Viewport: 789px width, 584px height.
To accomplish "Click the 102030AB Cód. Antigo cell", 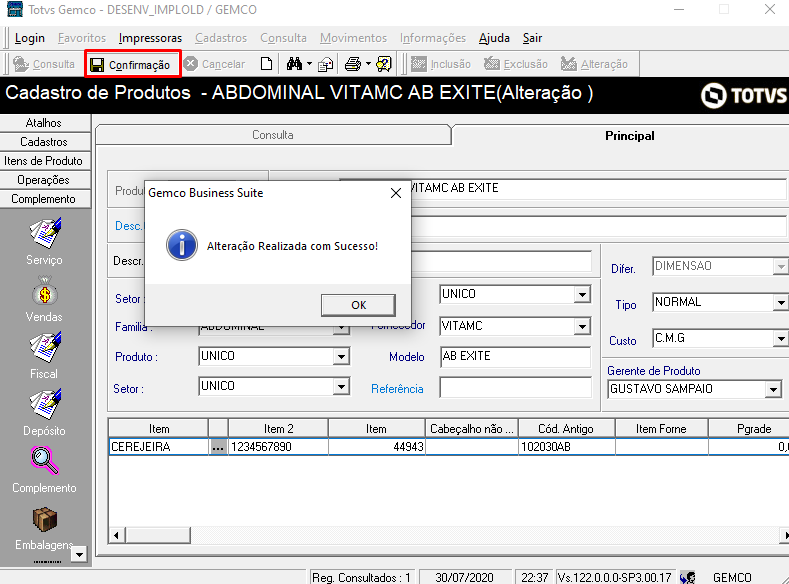I will [566, 447].
